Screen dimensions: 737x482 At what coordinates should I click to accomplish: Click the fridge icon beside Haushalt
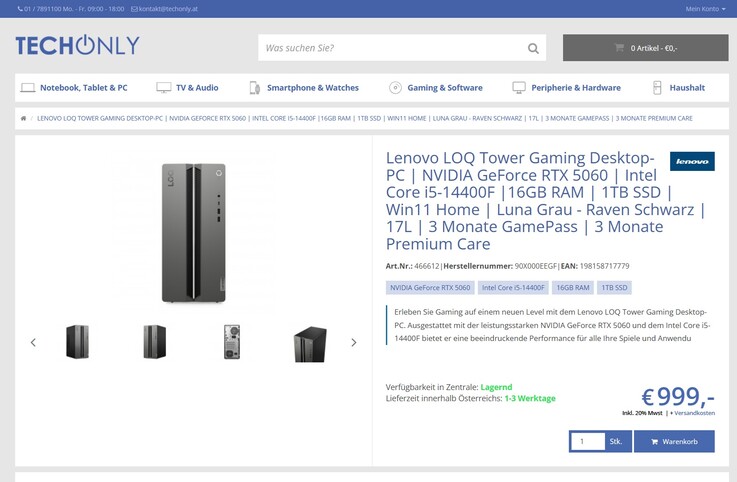pos(657,87)
